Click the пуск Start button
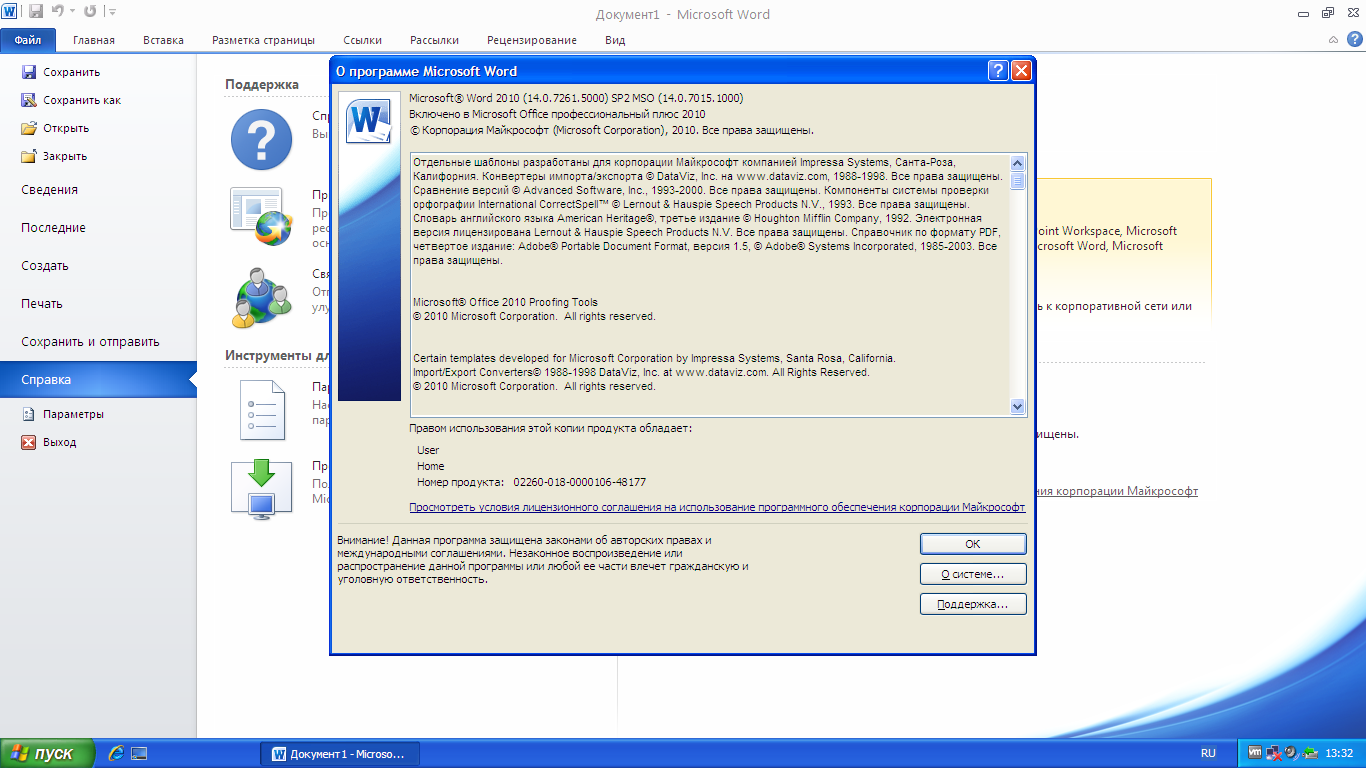This screenshot has width=1366, height=768. 47,753
